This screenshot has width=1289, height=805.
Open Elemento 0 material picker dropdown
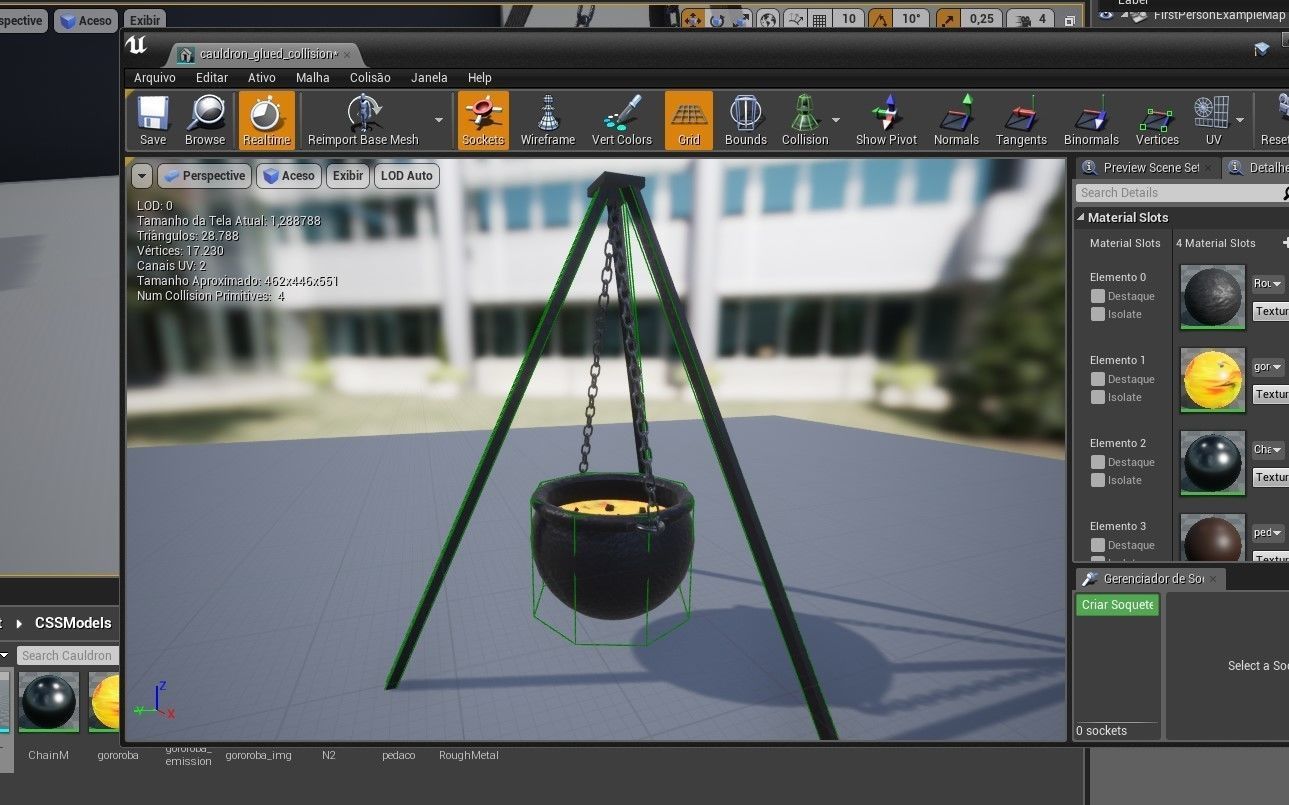(1269, 284)
